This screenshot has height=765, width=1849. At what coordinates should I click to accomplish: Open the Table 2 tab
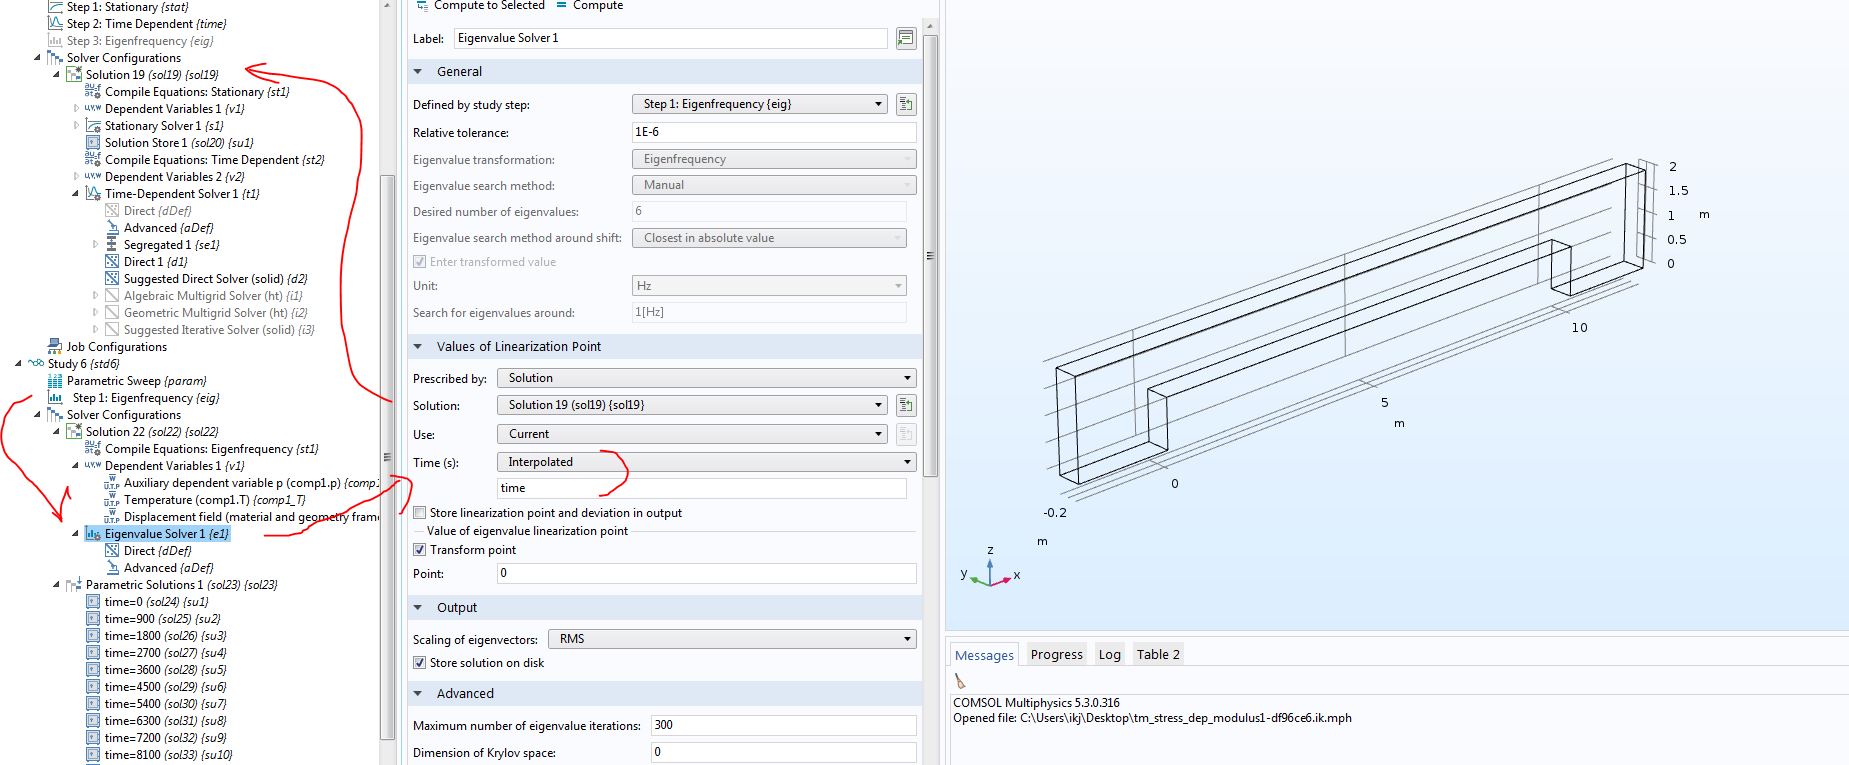(1158, 655)
